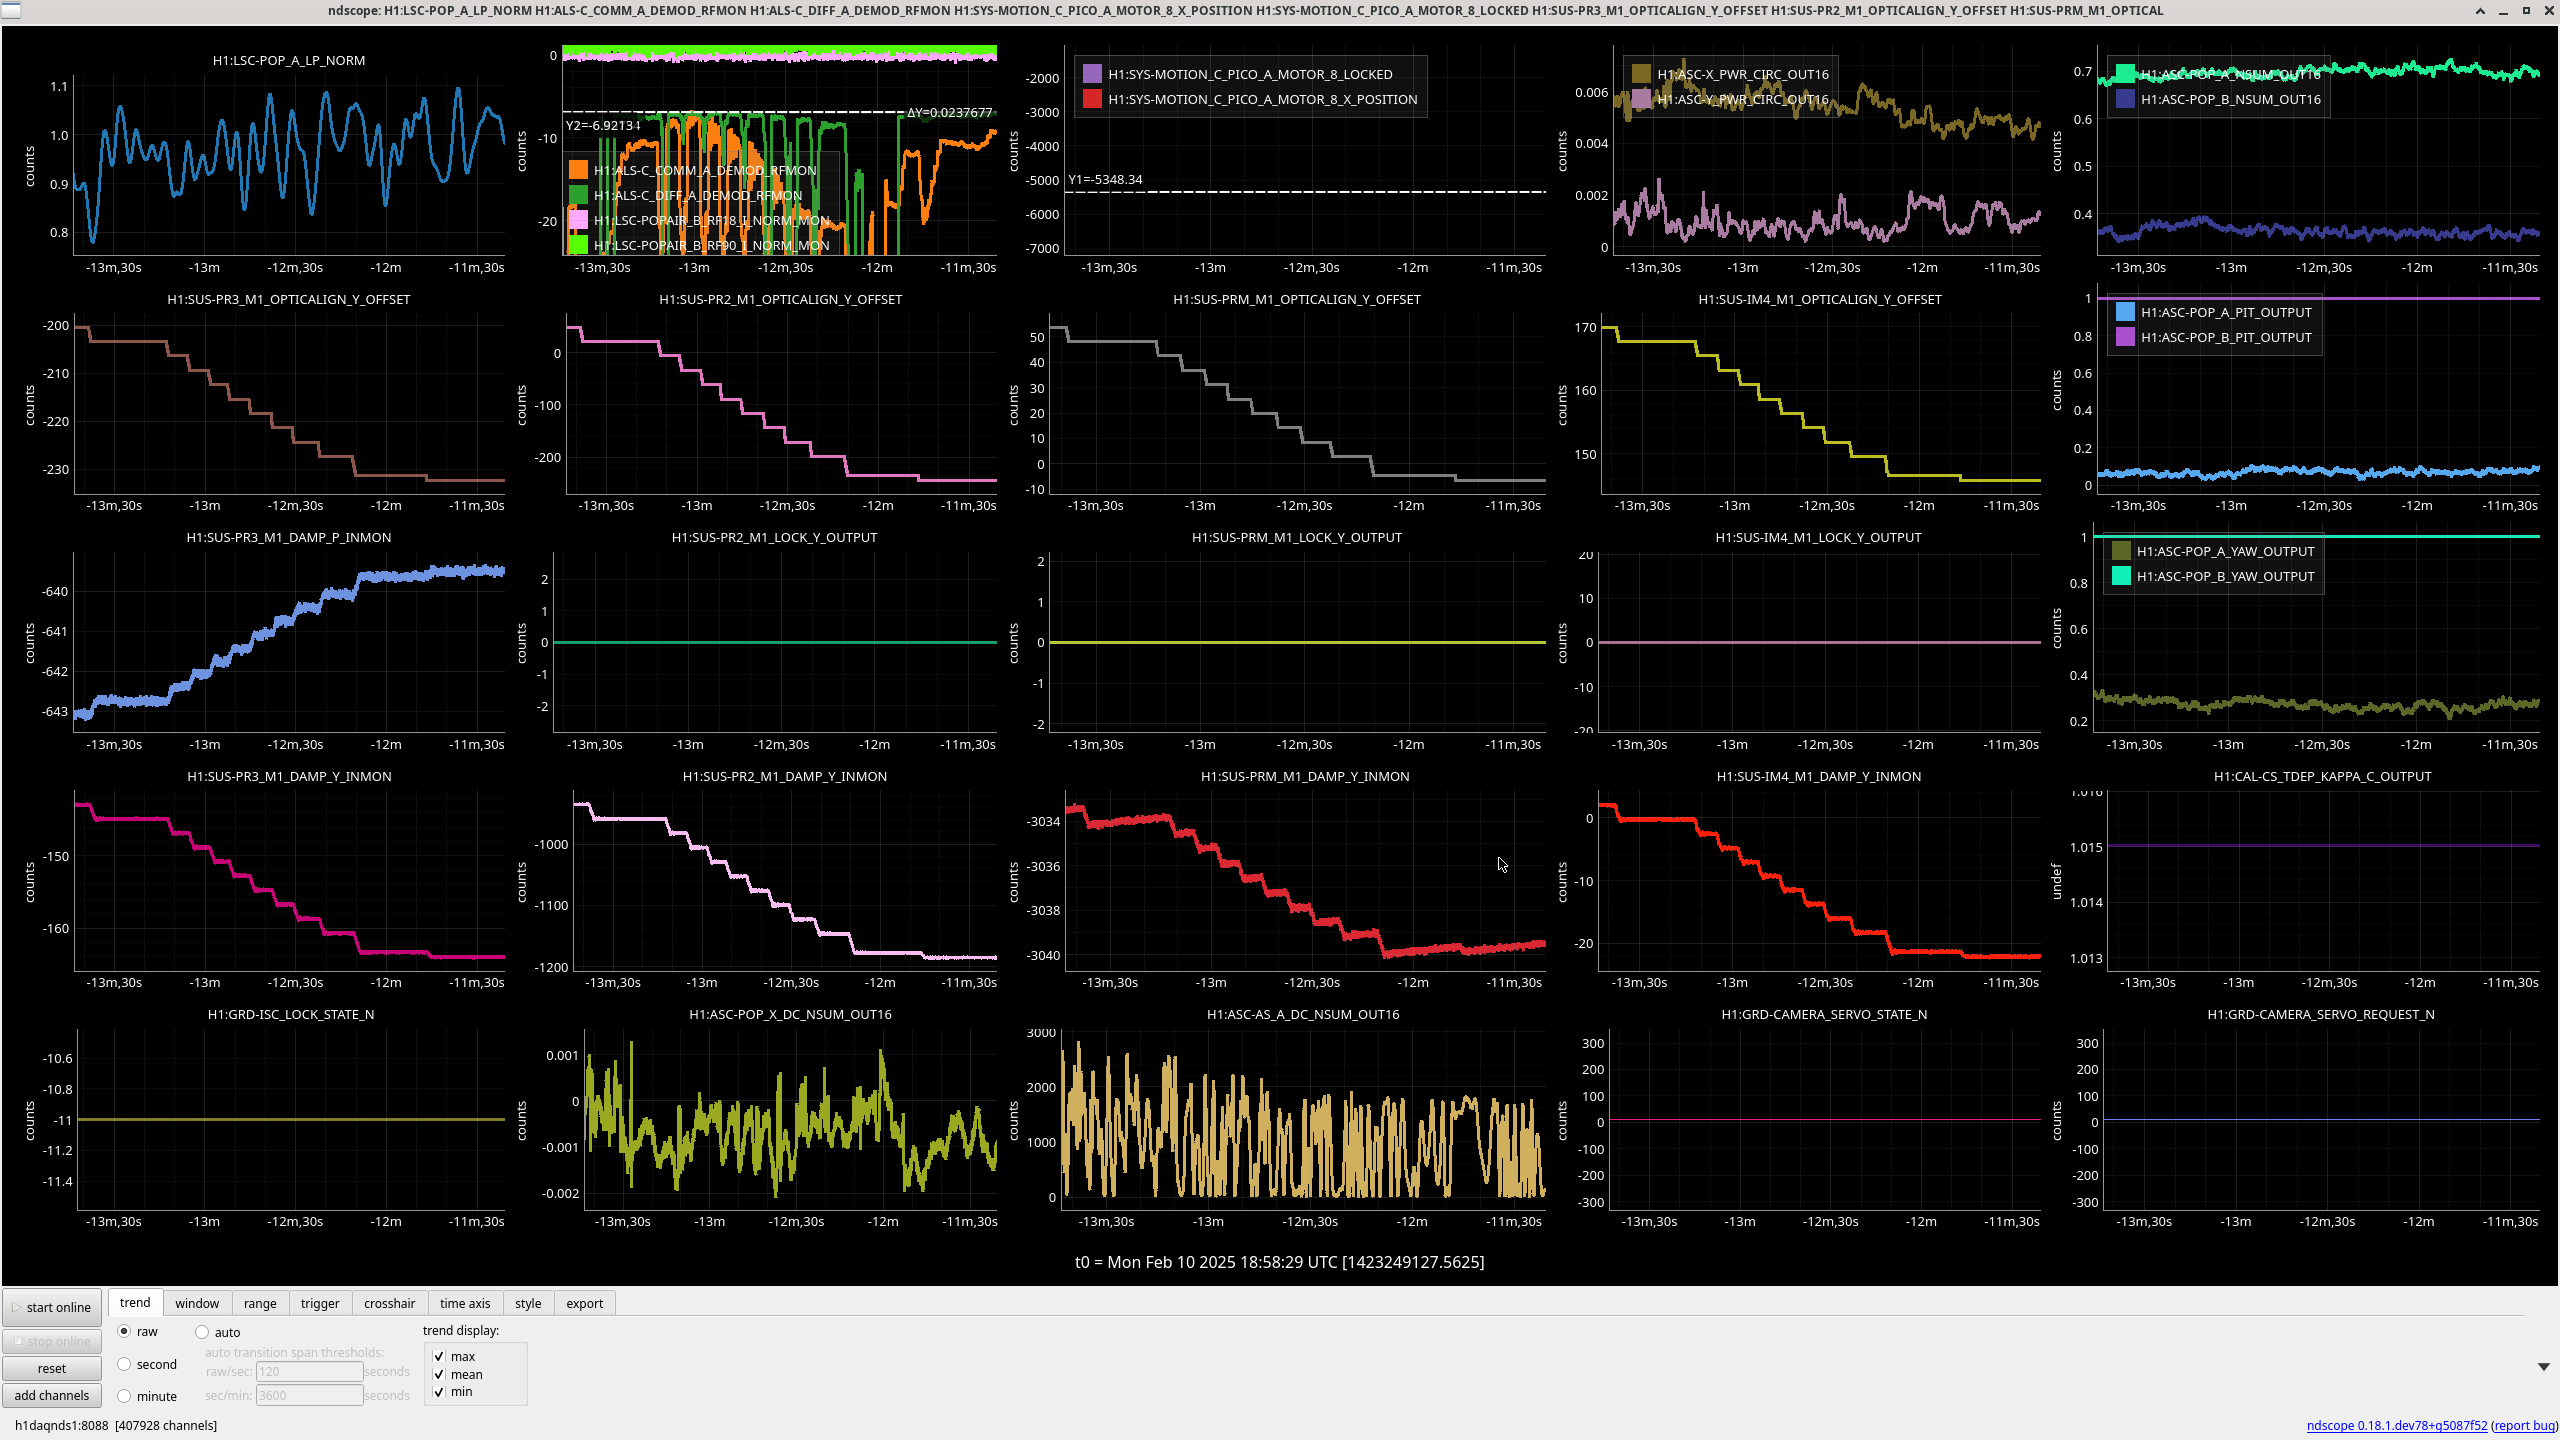Click the ASC-Y_PWR_CIRC_OUT16 legend swatch

(1641, 99)
